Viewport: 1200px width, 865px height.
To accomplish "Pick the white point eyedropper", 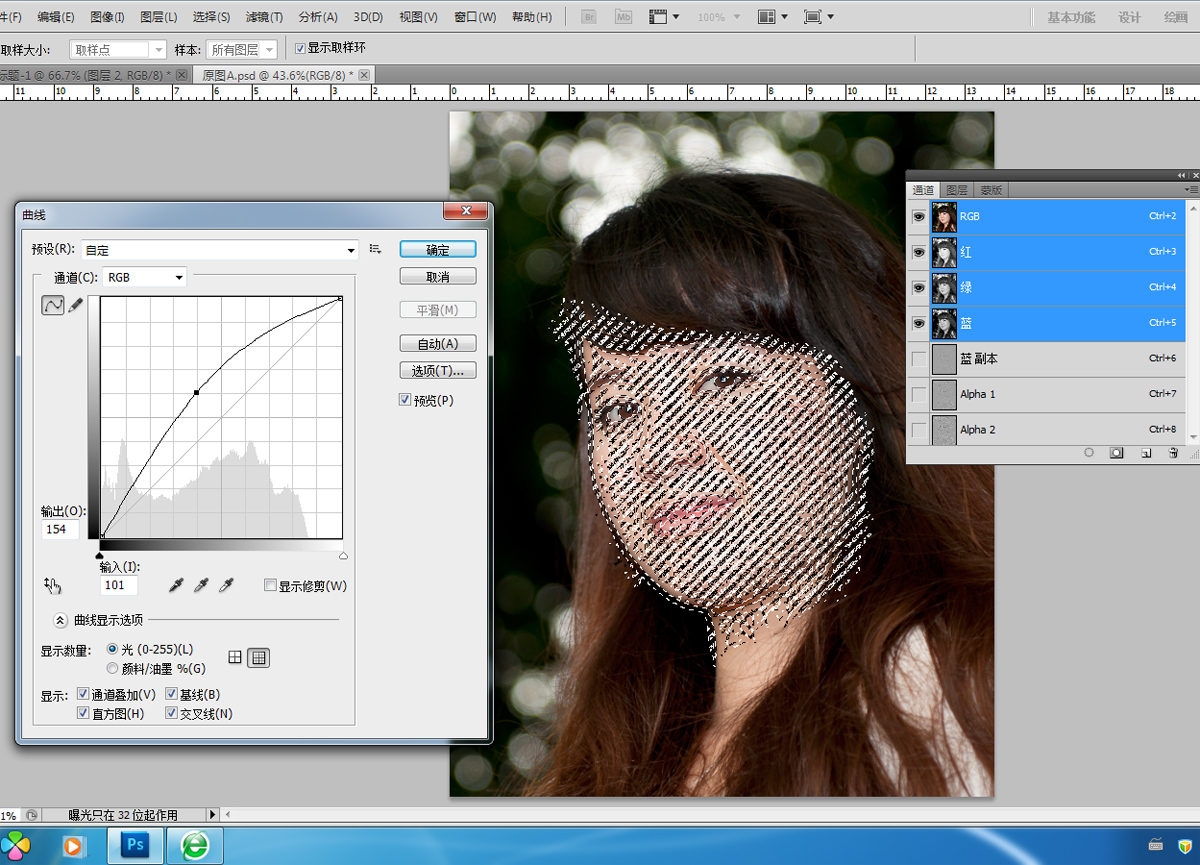I will coord(226,585).
